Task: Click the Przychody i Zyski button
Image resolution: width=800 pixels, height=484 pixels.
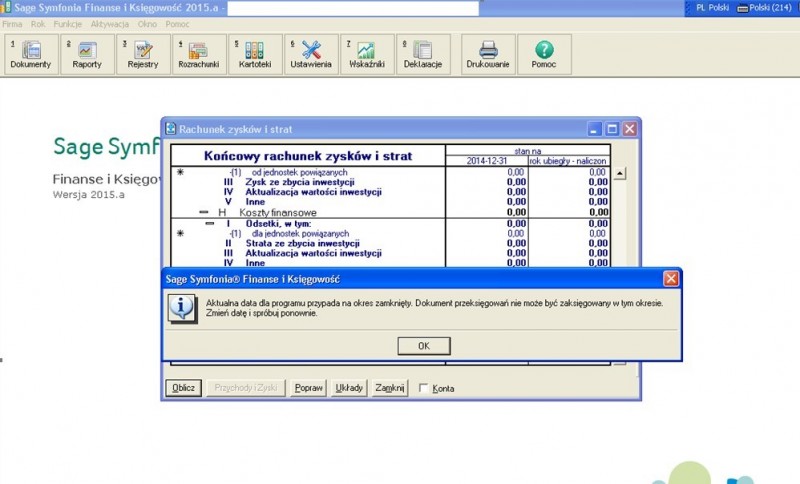Action: click(245, 388)
